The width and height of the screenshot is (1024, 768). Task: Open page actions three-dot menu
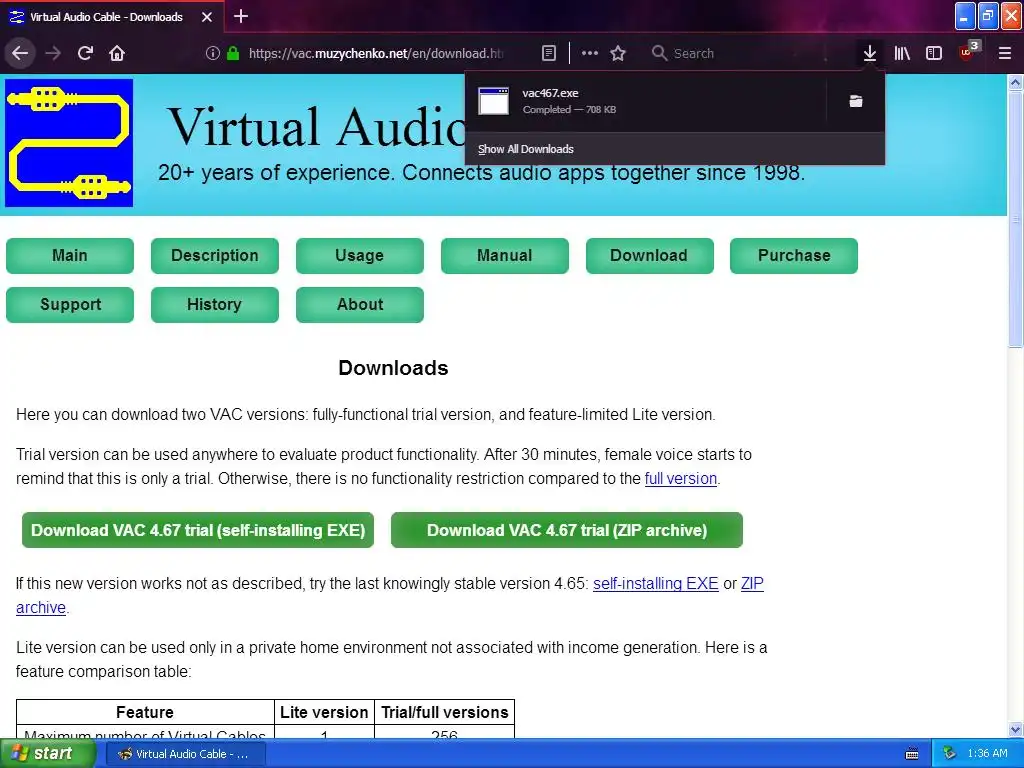(x=590, y=53)
